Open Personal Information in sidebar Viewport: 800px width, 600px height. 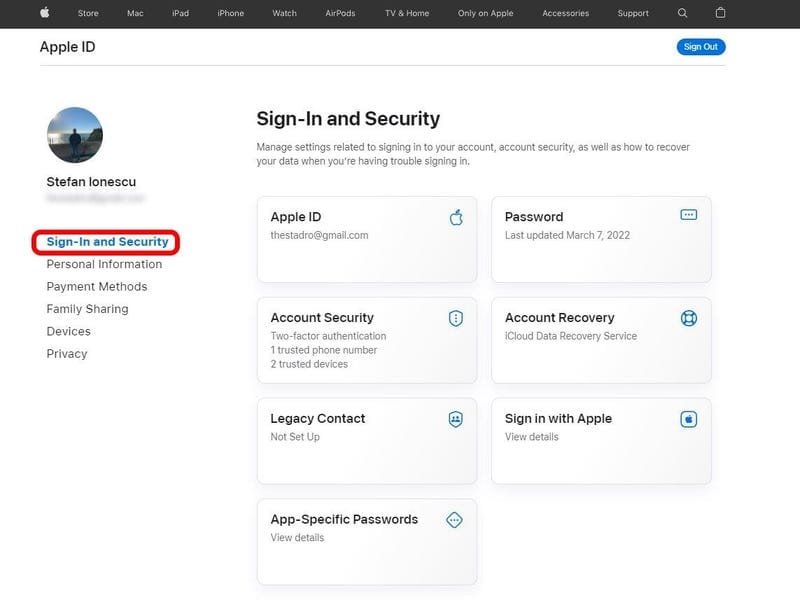(x=104, y=264)
